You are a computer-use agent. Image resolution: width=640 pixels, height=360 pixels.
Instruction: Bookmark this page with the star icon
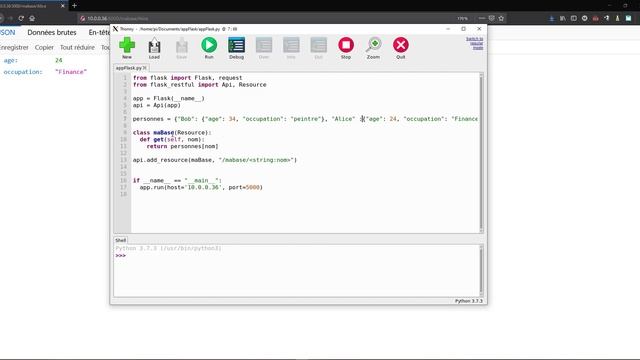tap(501, 18)
